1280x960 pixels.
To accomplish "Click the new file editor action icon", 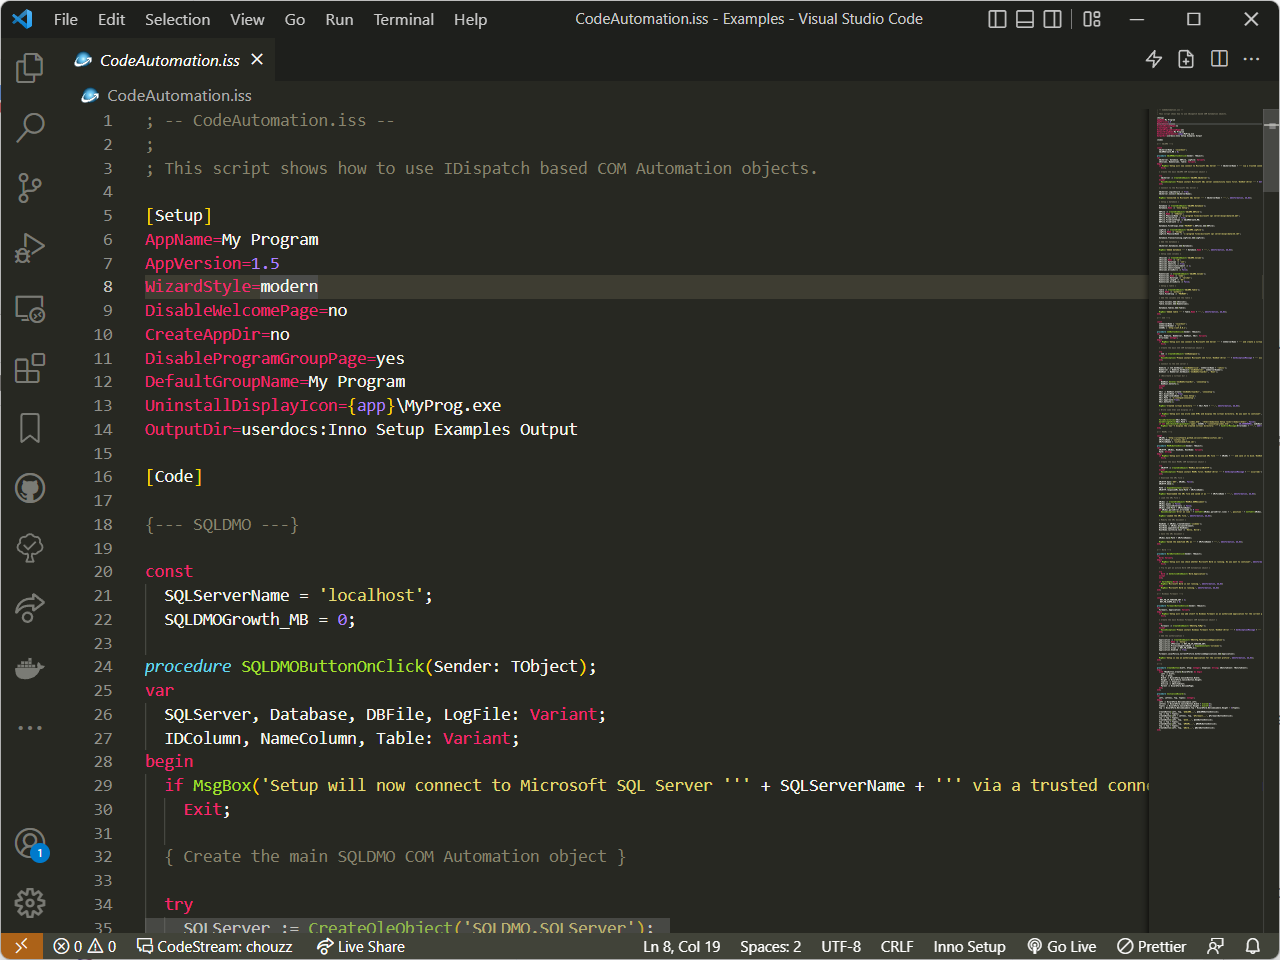I will point(1186,59).
